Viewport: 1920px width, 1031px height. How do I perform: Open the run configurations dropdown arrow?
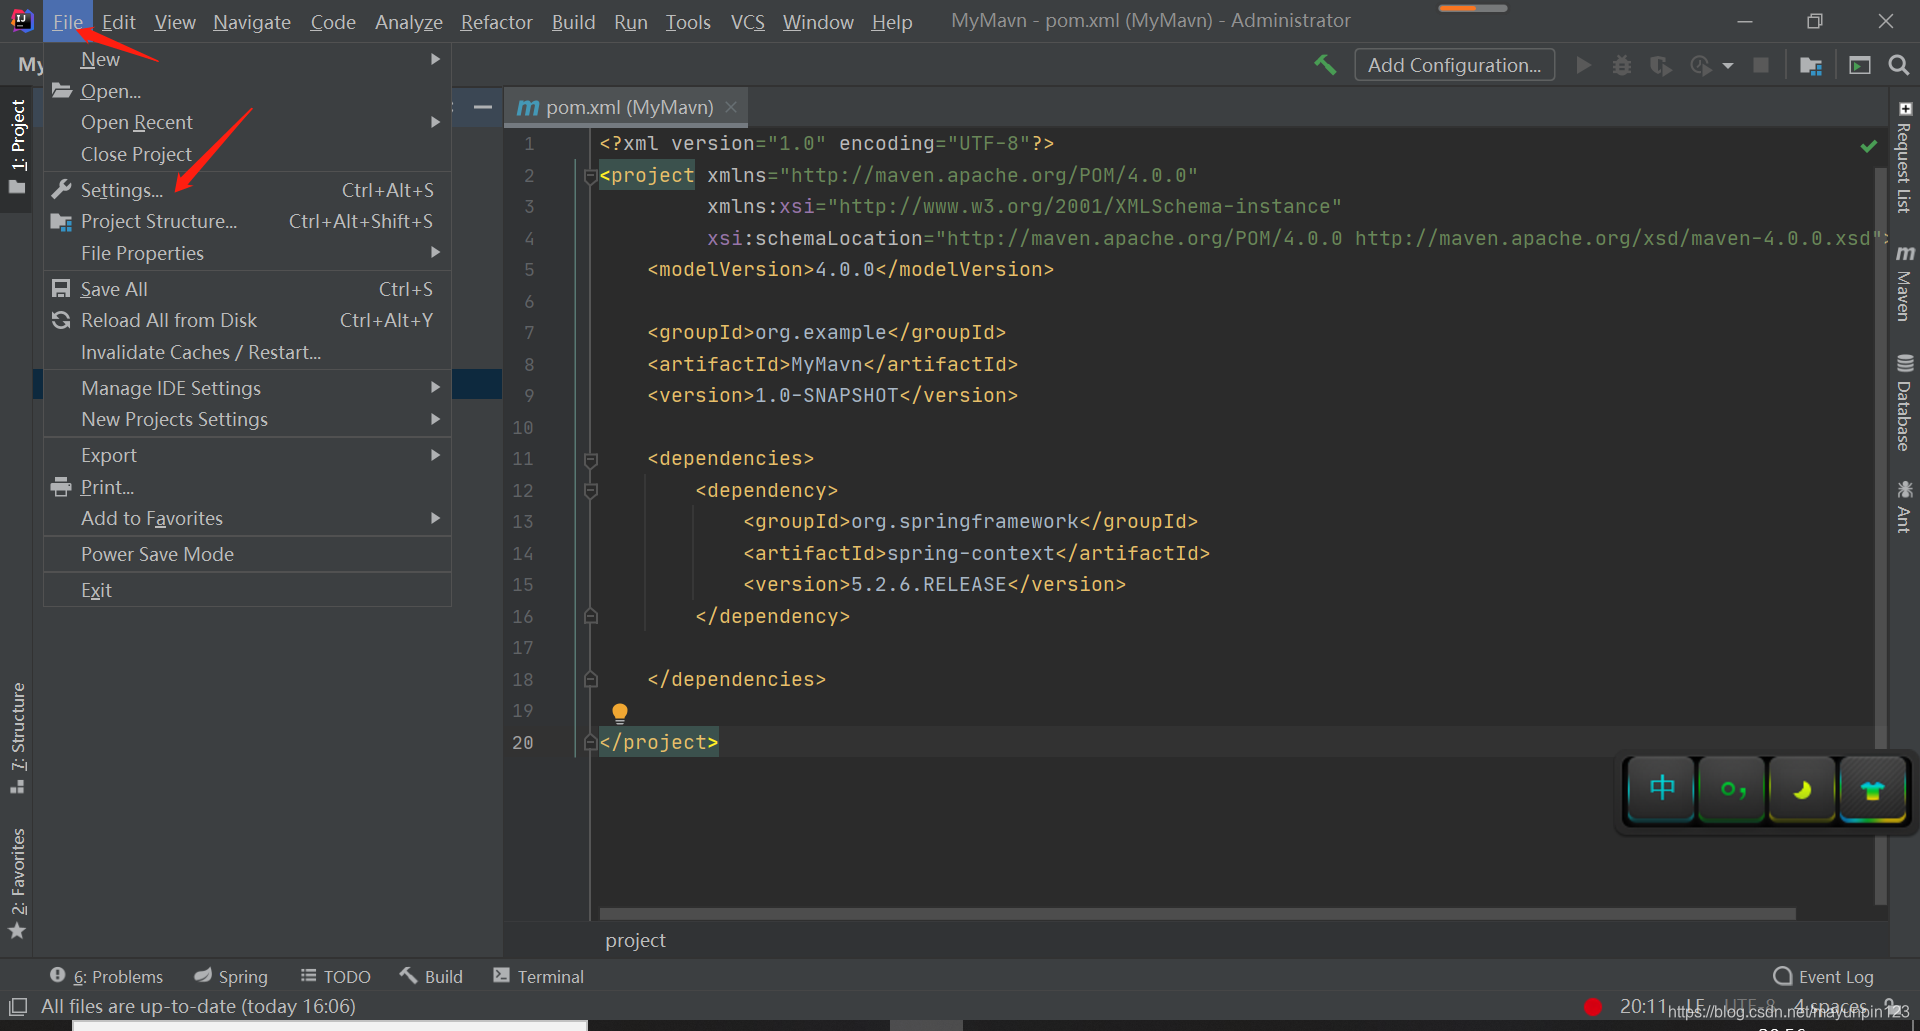(x=1727, y=65)
